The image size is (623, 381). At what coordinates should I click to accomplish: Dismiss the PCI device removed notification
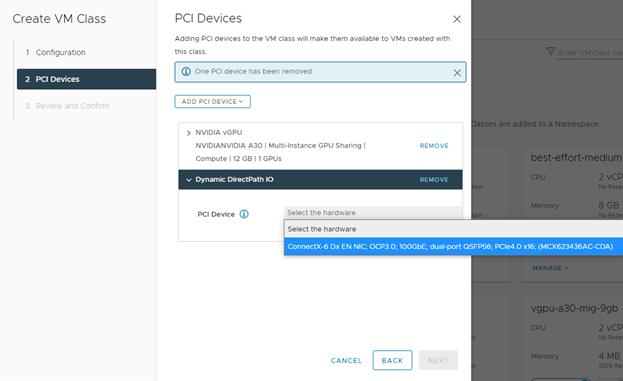pyautogui.click(x=457, y=73)
